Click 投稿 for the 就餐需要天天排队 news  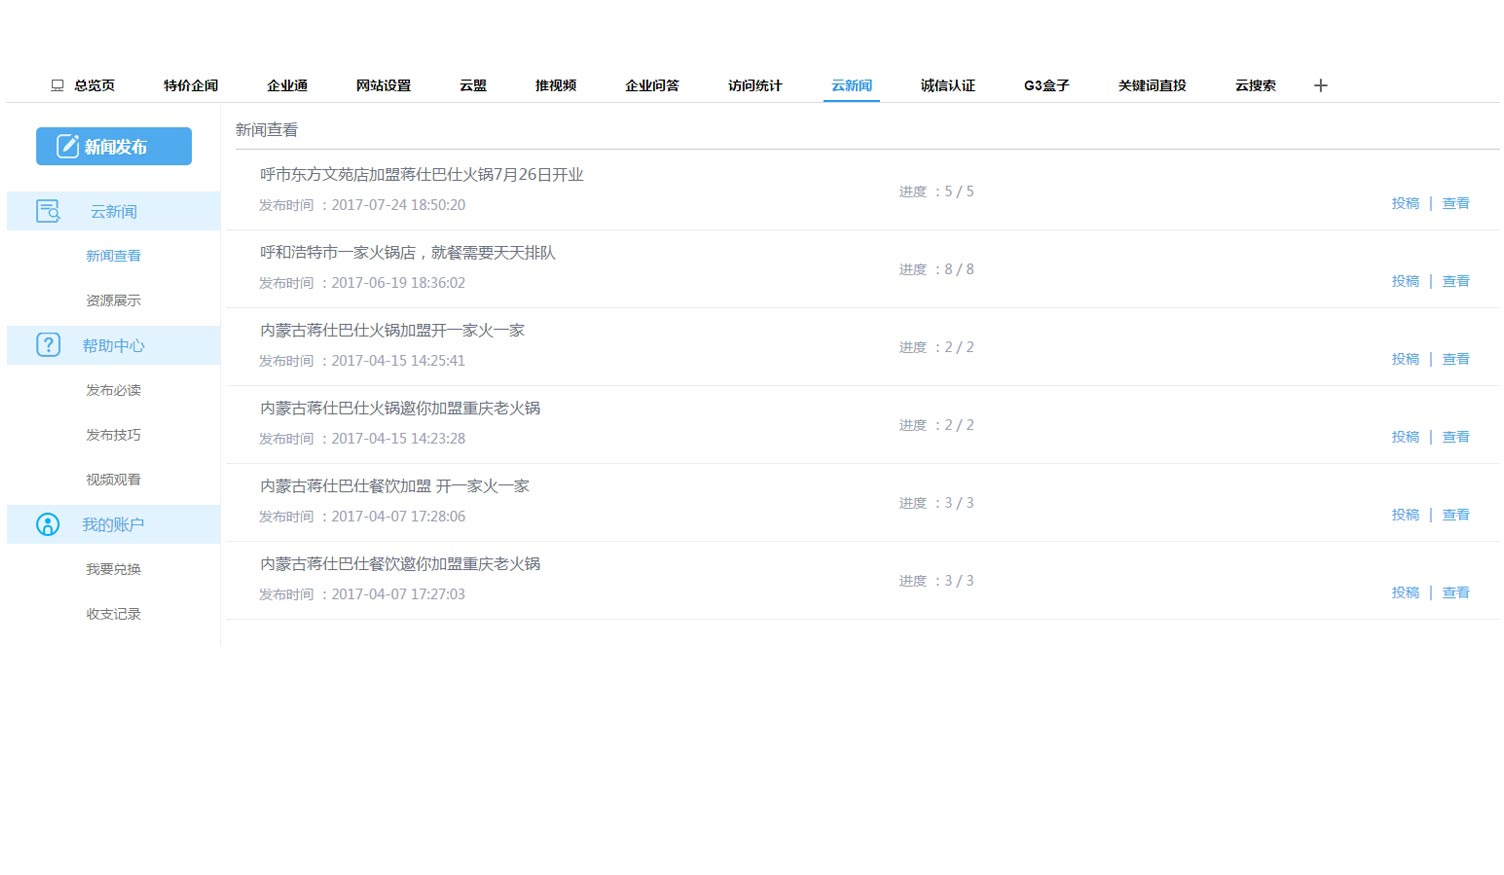point(1405,281)
